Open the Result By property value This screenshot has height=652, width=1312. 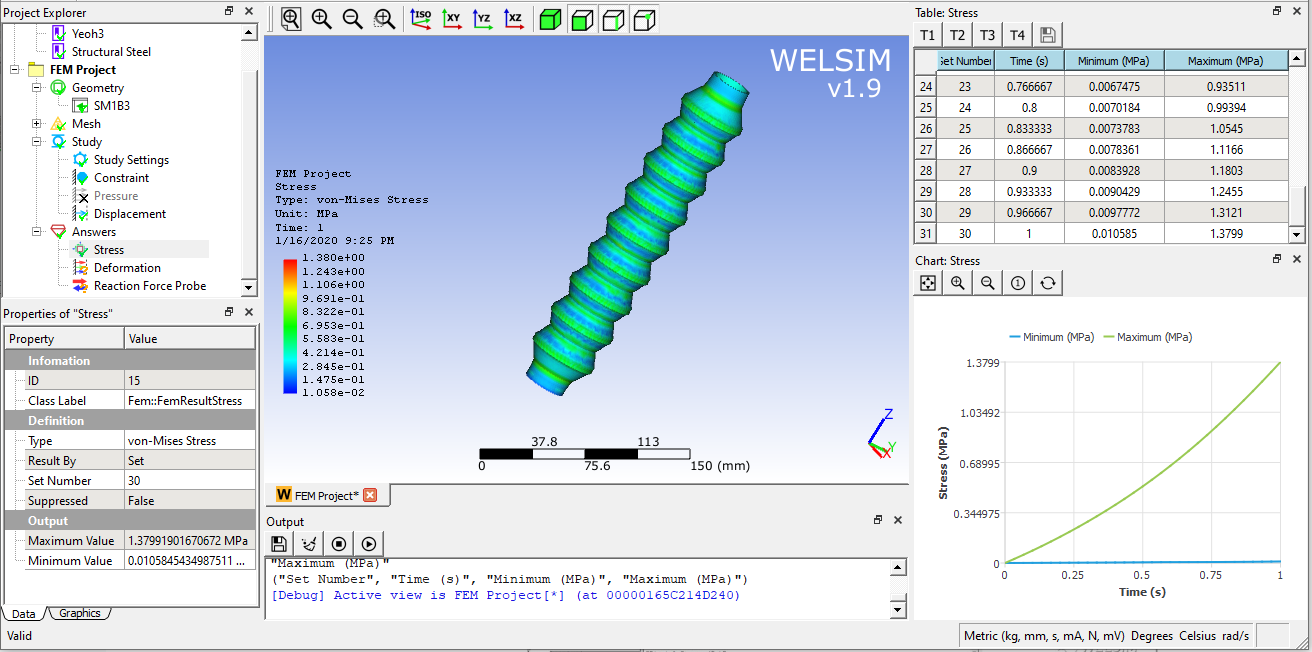tap(189, 461)
